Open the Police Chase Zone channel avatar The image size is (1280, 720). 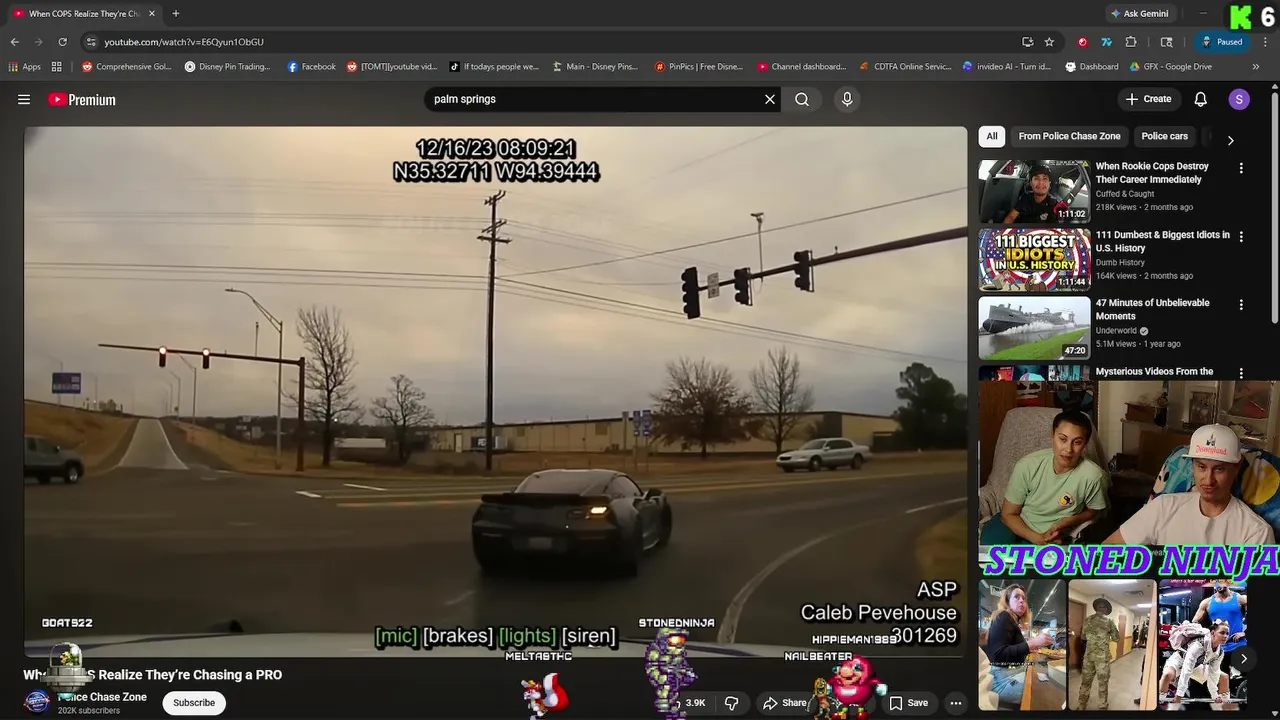[x=37, y=702]
